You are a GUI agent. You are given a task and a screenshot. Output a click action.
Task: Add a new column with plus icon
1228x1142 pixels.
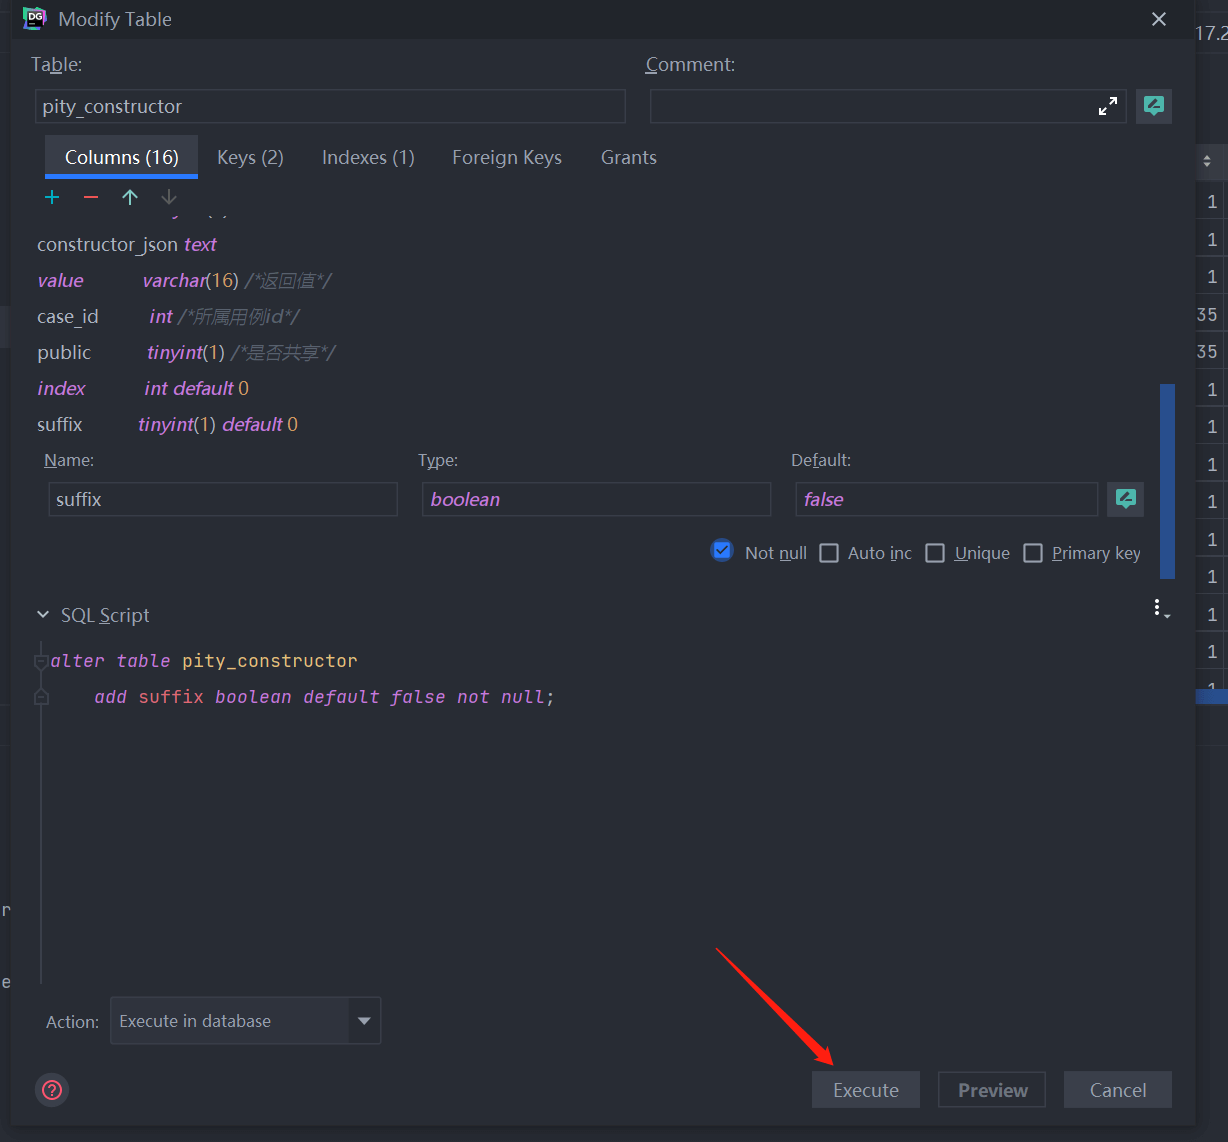[x=52, y=197]
